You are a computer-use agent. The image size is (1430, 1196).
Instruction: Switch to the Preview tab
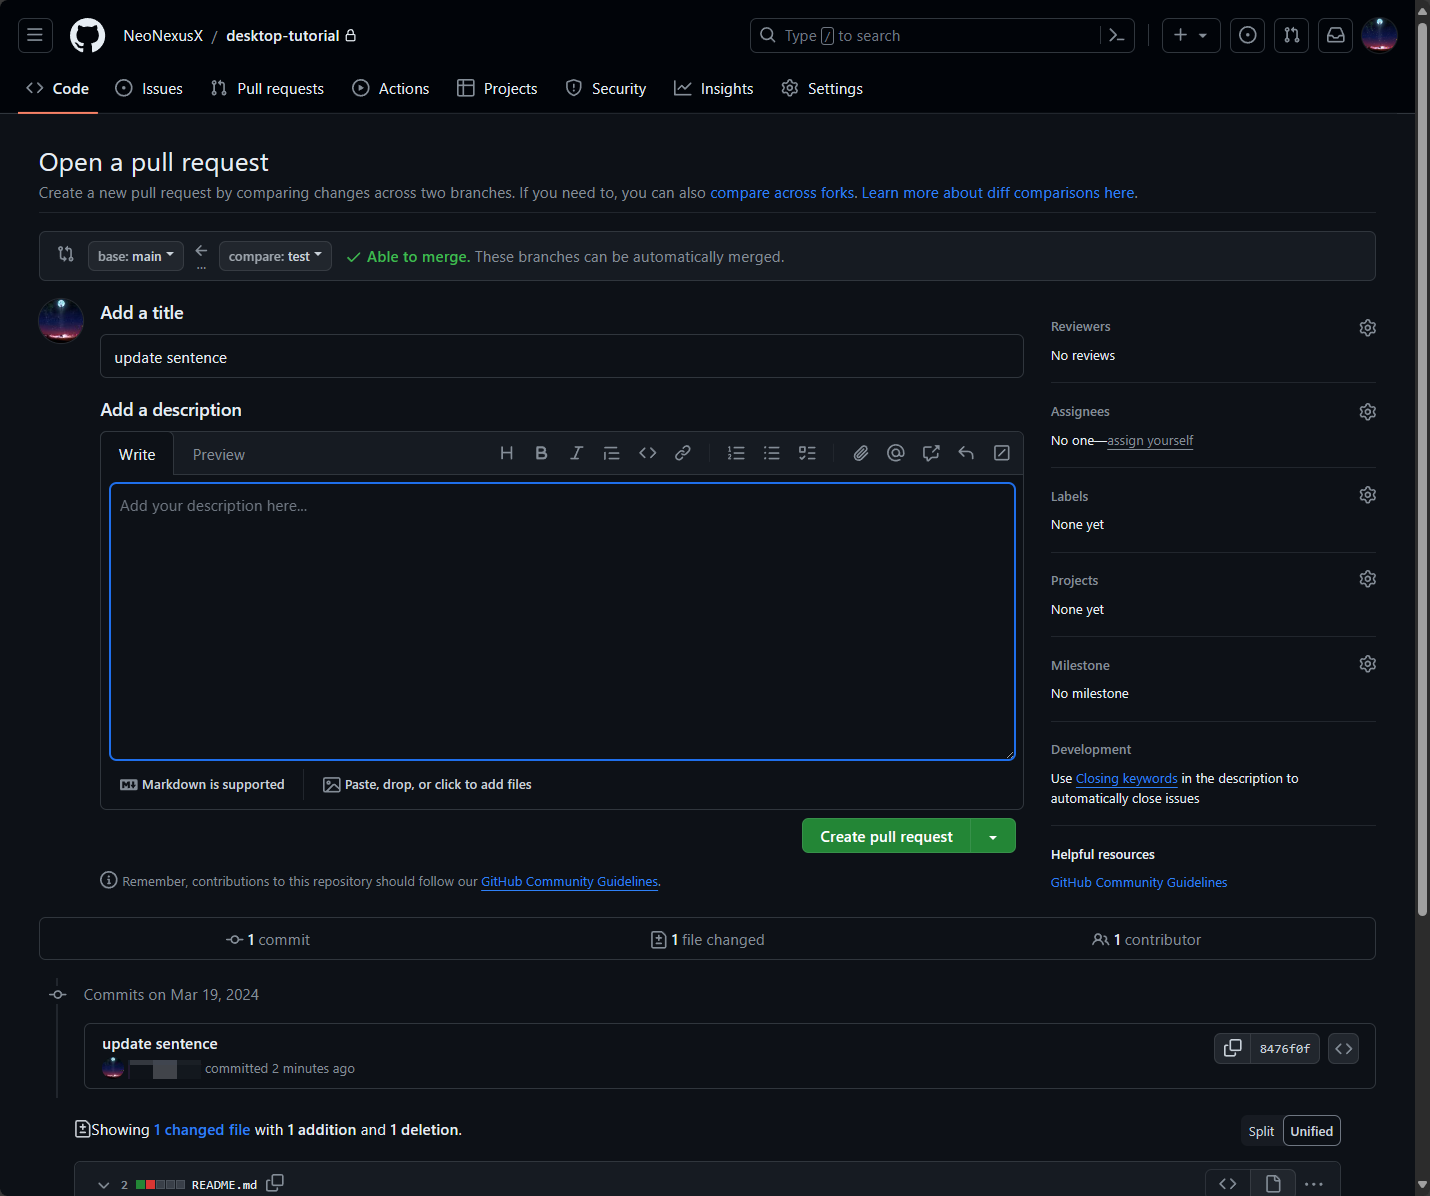219,454
